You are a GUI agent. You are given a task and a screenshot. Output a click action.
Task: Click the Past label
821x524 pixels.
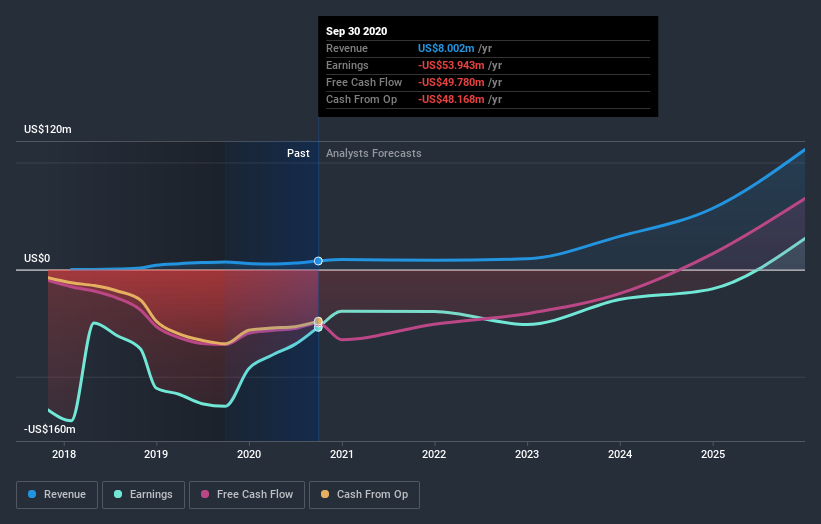[298, 153]
